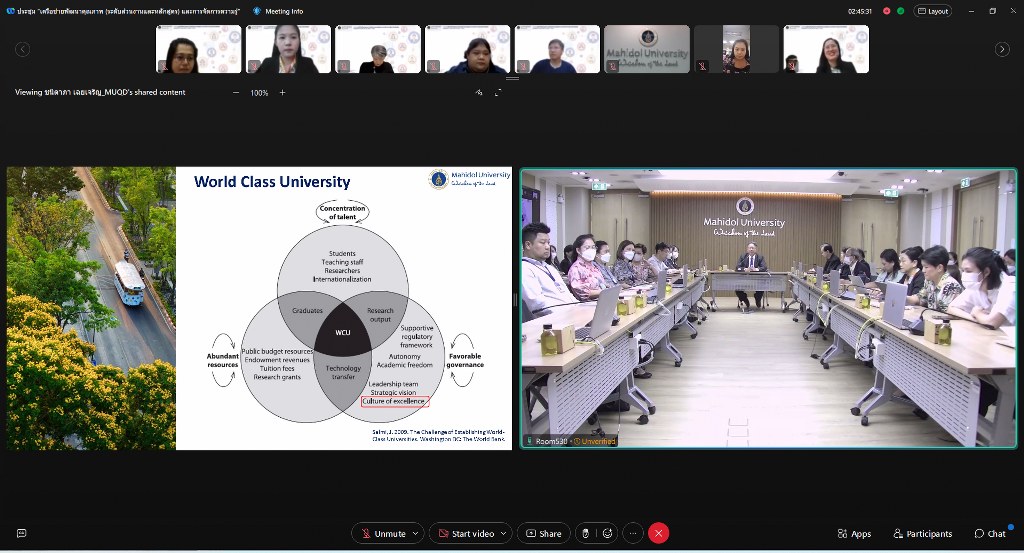Open the reactions emoji icon
The height and width of the screenshot is (553, 1024).
(607, 533)
